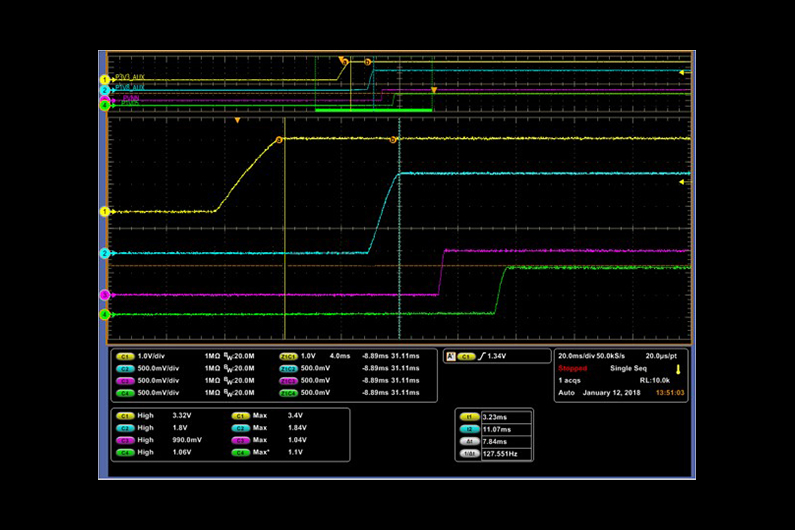
Task: Click the C3 Max measurement badge
Action: (240, 440)
